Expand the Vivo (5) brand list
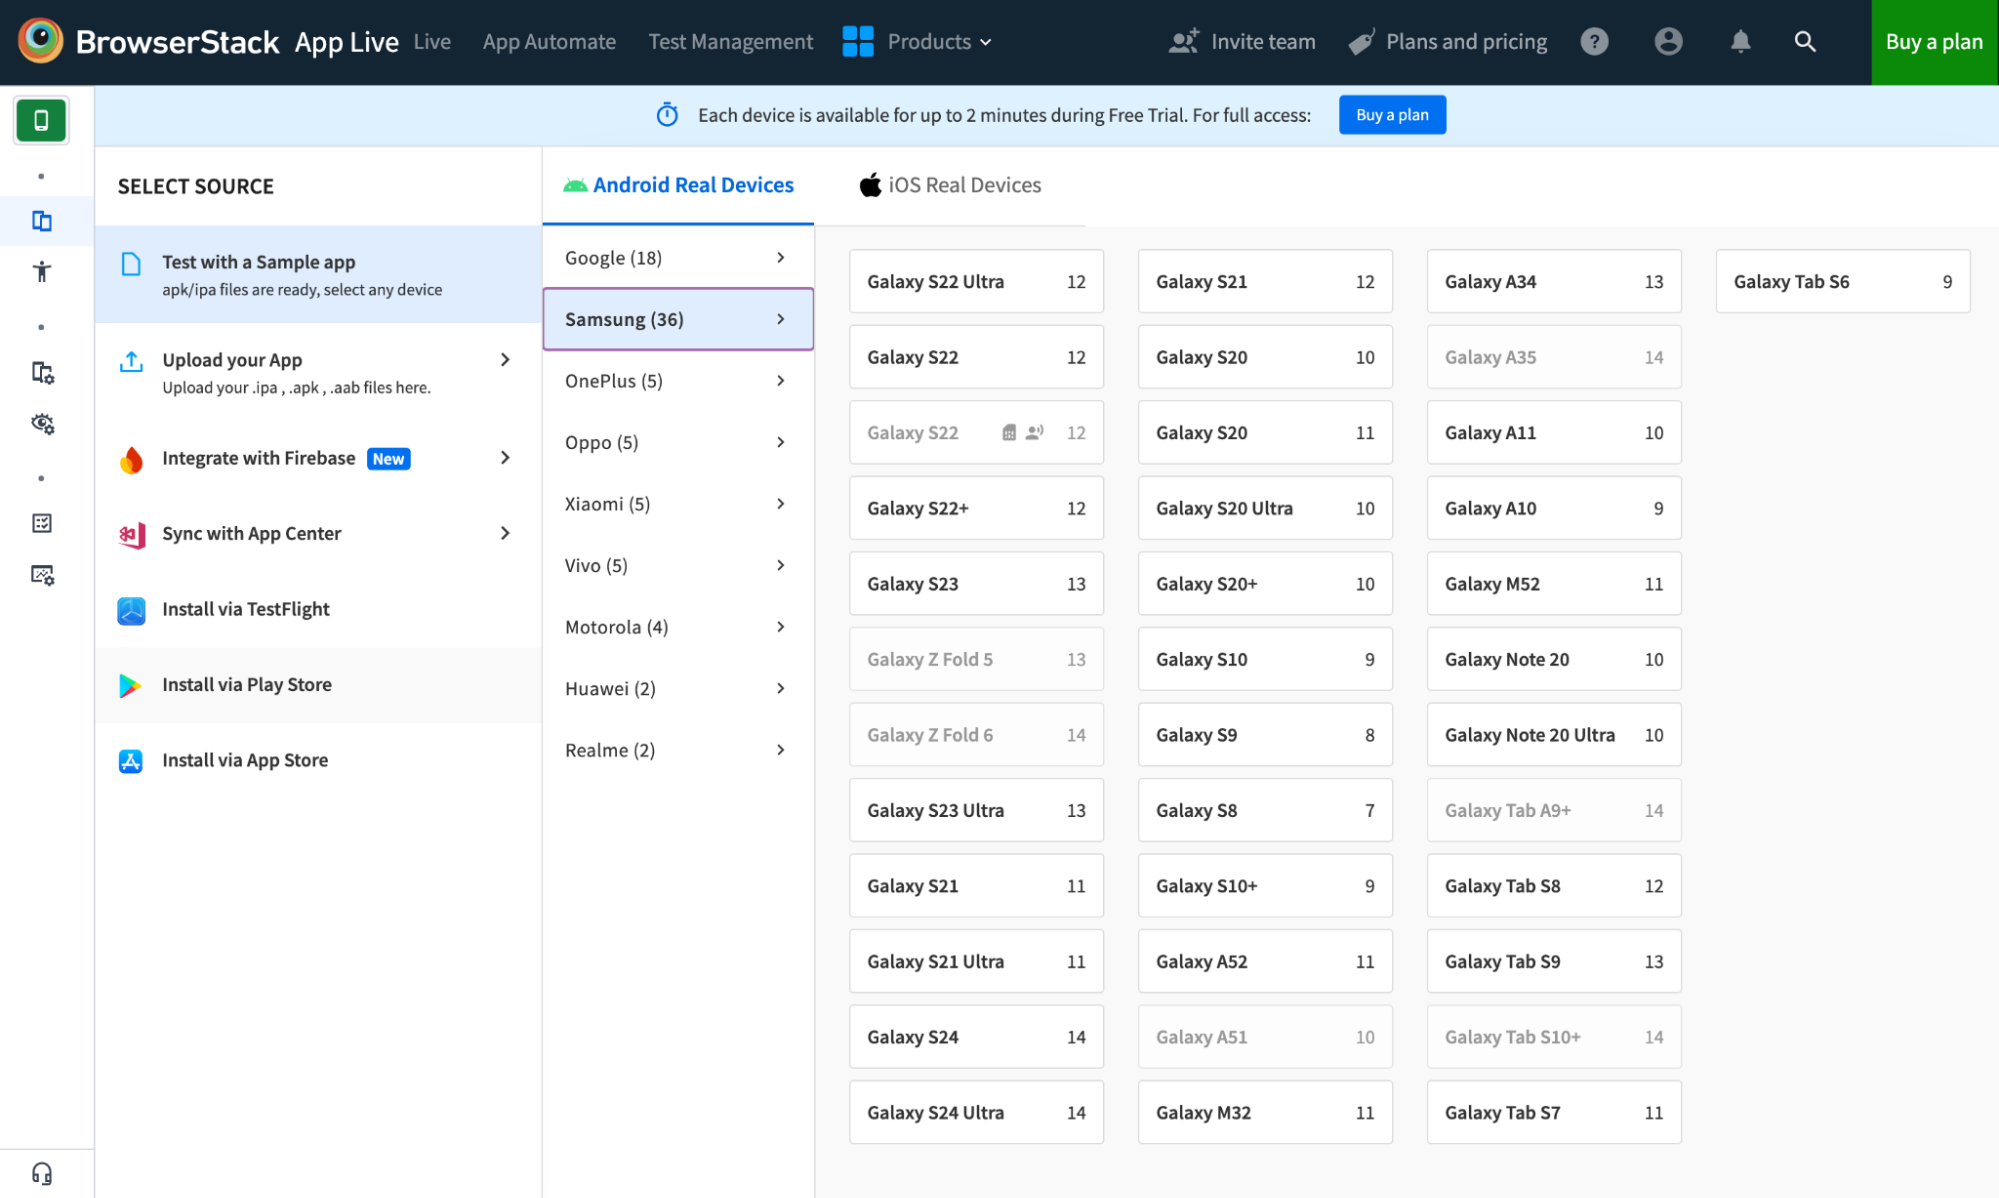This screenshot has height=1198, width=1999. [x=678, y=565]
